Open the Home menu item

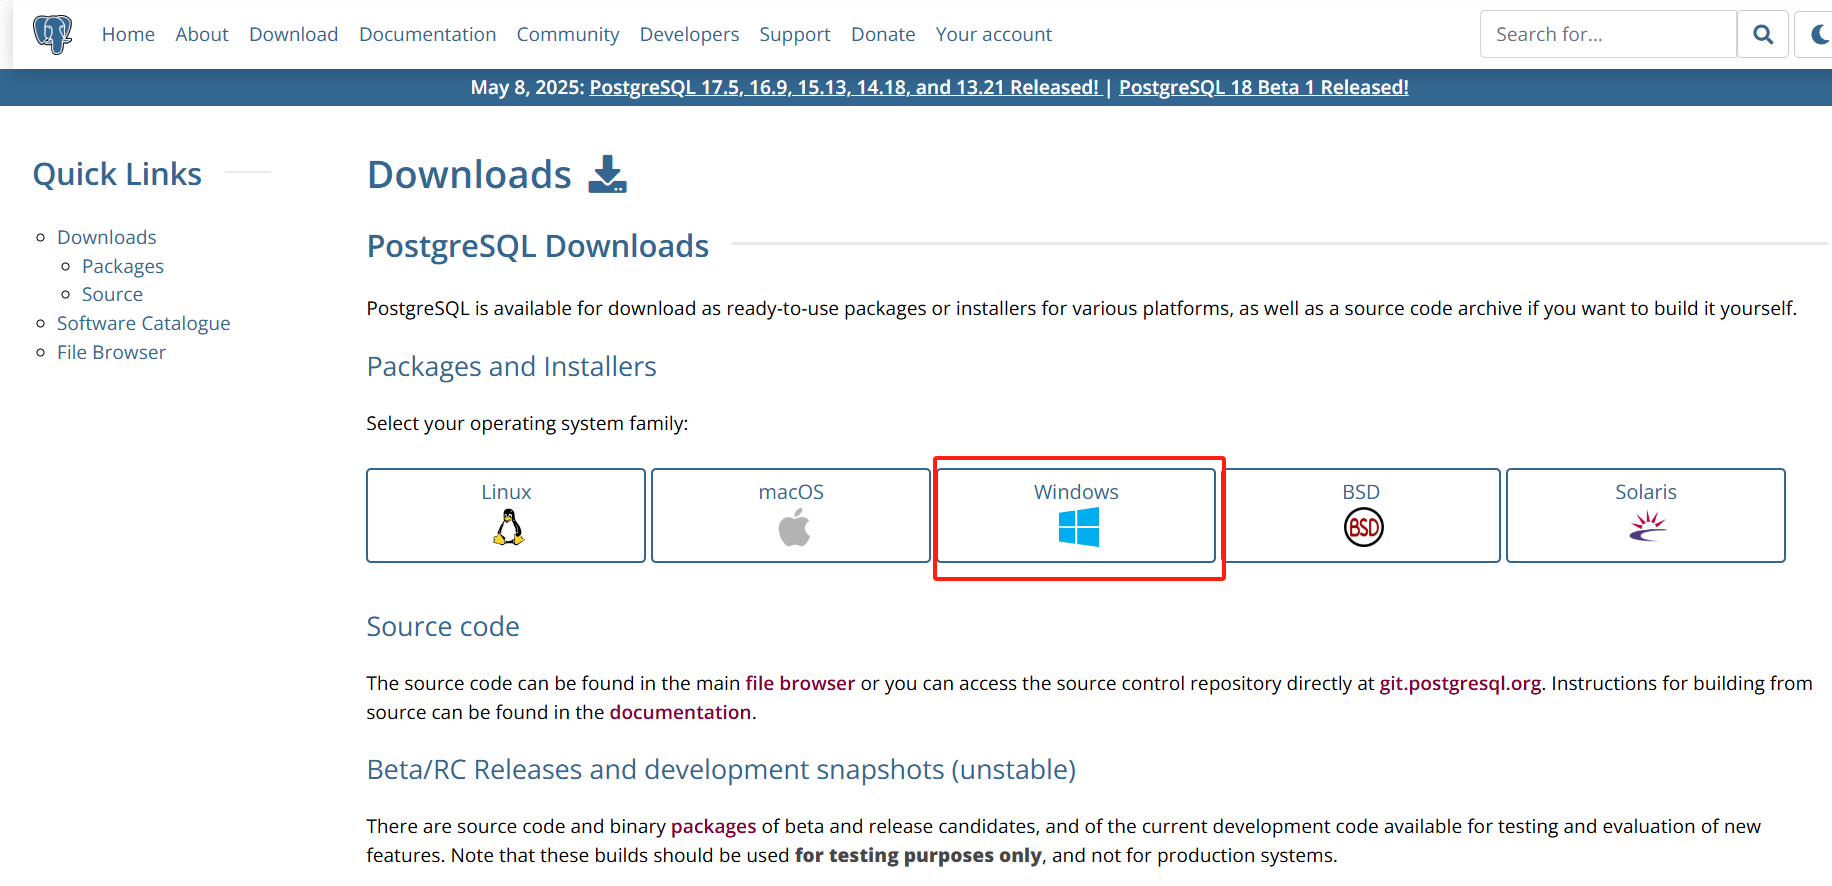pyautogui.click(x=128, y=34)
